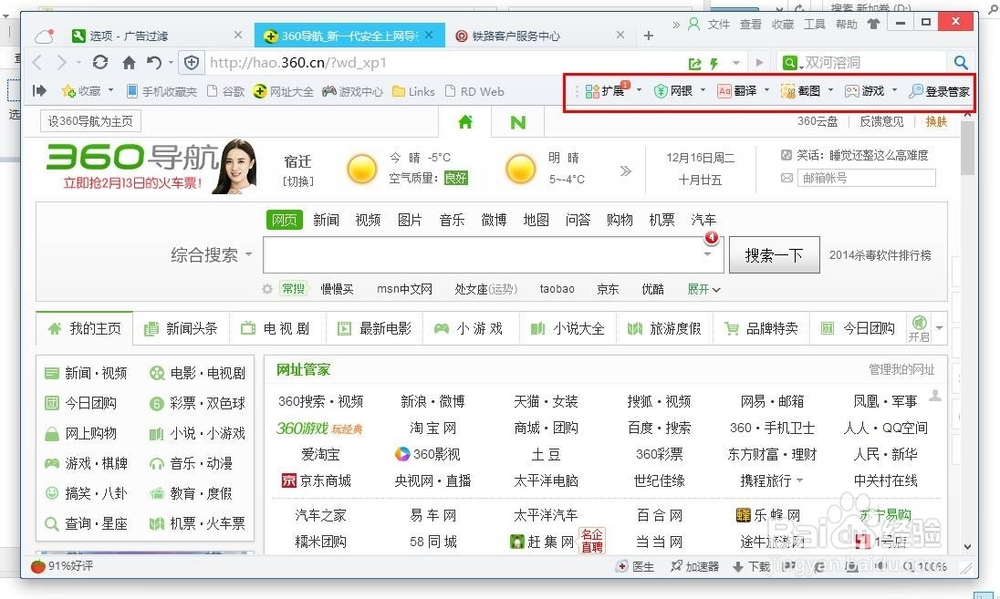Open the 扩展 extensions button

(x=605, y=91)
